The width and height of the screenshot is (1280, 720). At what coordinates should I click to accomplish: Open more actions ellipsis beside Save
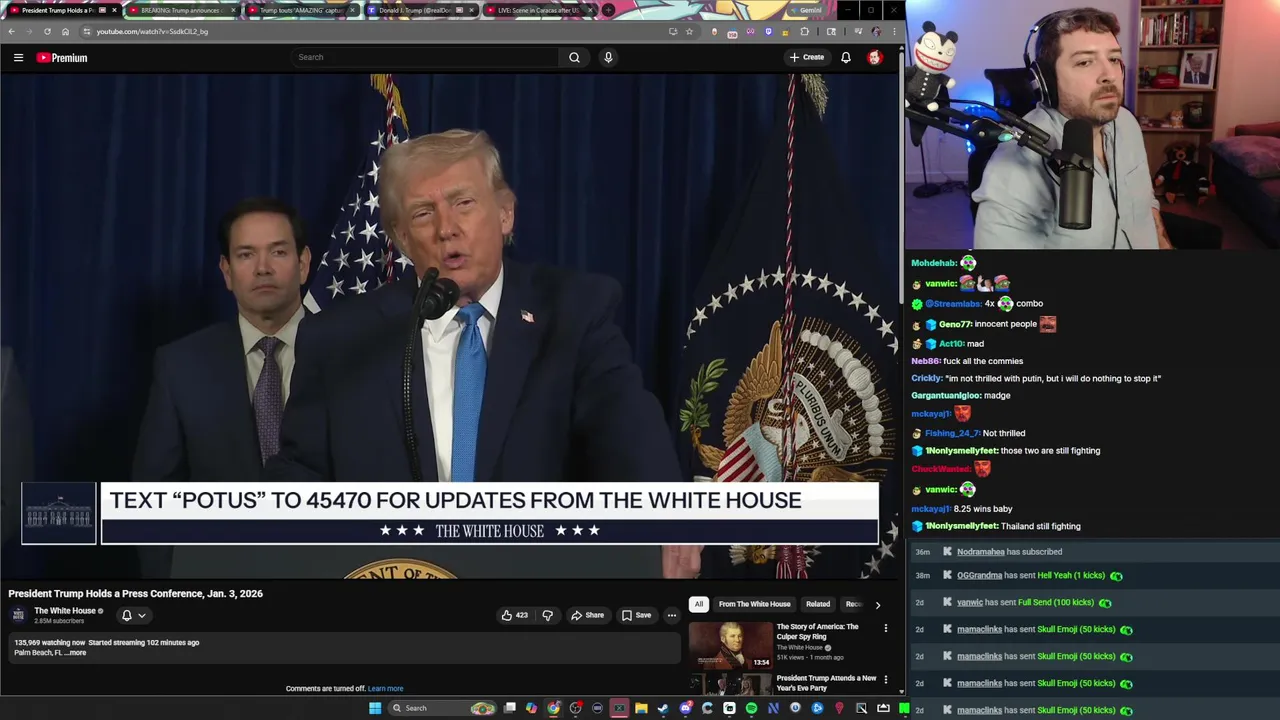(x=672, y=615)
